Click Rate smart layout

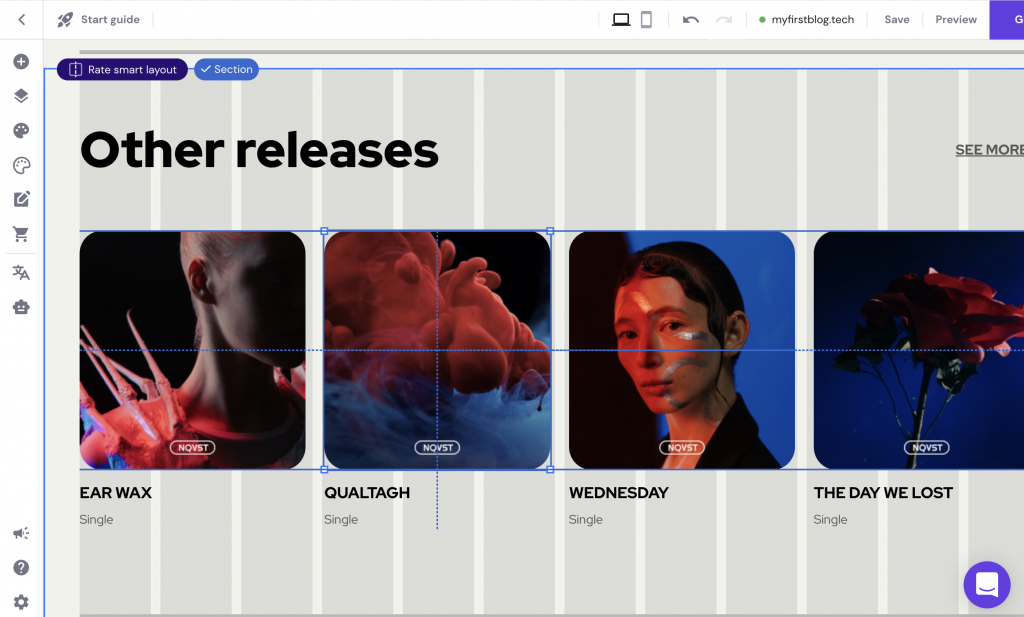pos(122,69)
